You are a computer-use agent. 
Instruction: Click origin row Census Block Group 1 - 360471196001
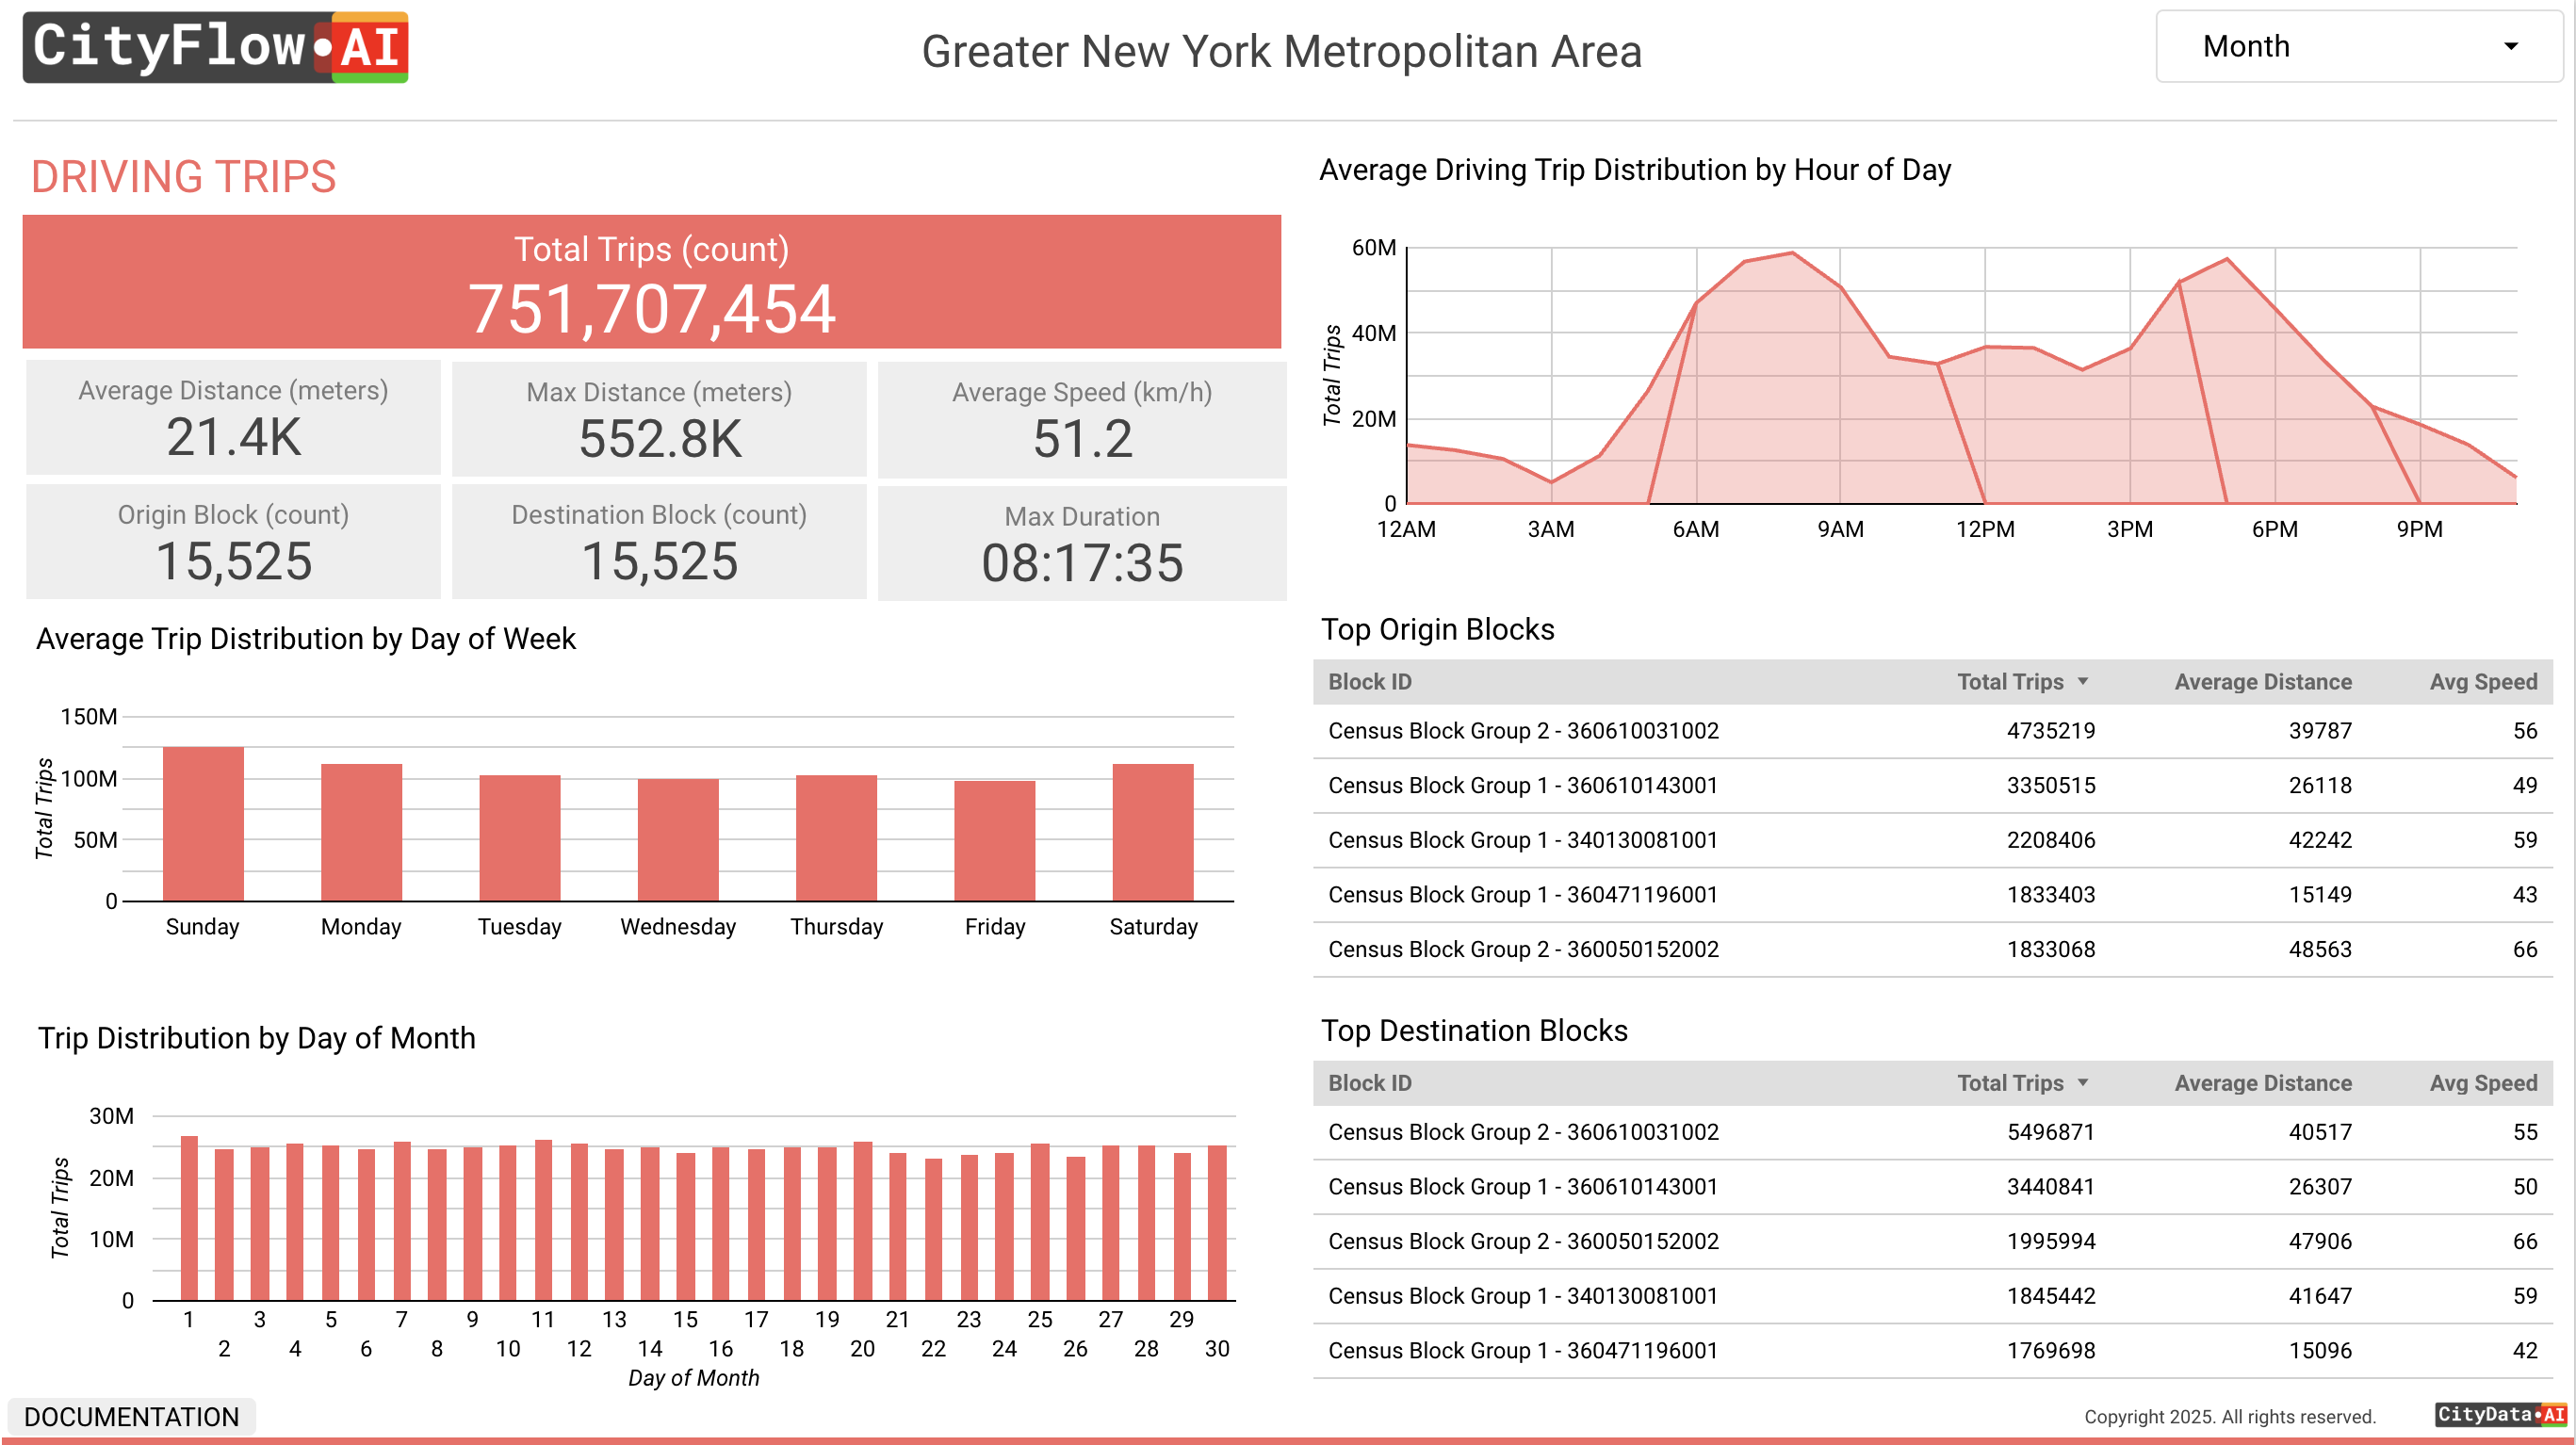1932,895
